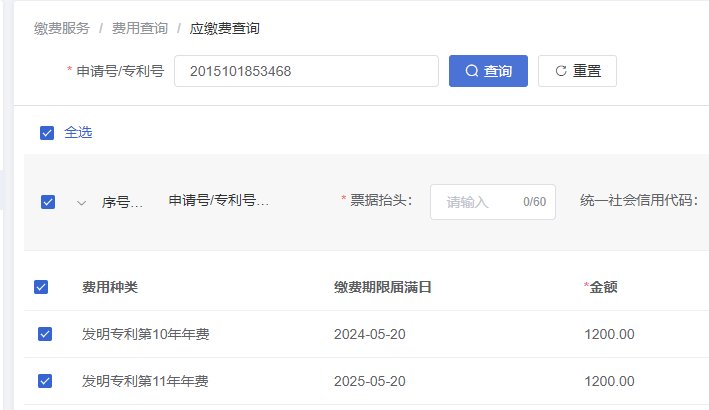Focus the 申请号/专利号 input field

click(x=307, y=71)
